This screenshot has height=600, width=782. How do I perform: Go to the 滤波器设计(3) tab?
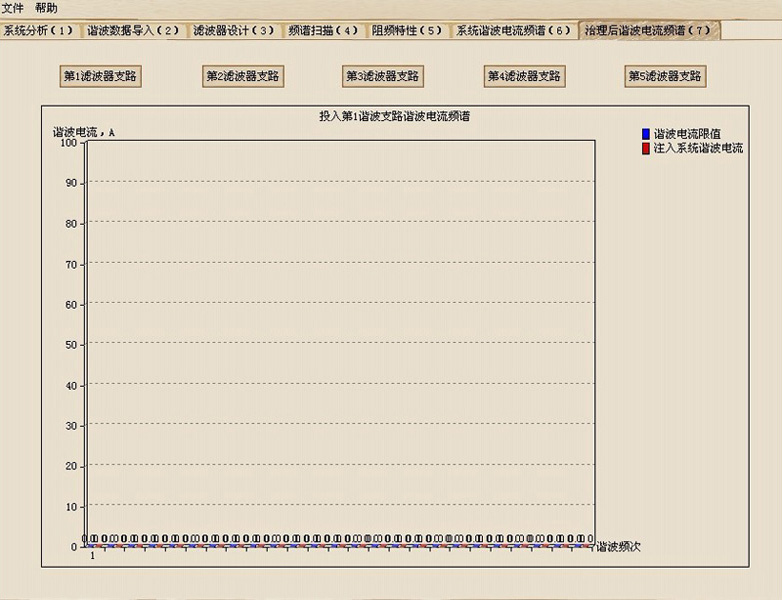click(234, 30)
